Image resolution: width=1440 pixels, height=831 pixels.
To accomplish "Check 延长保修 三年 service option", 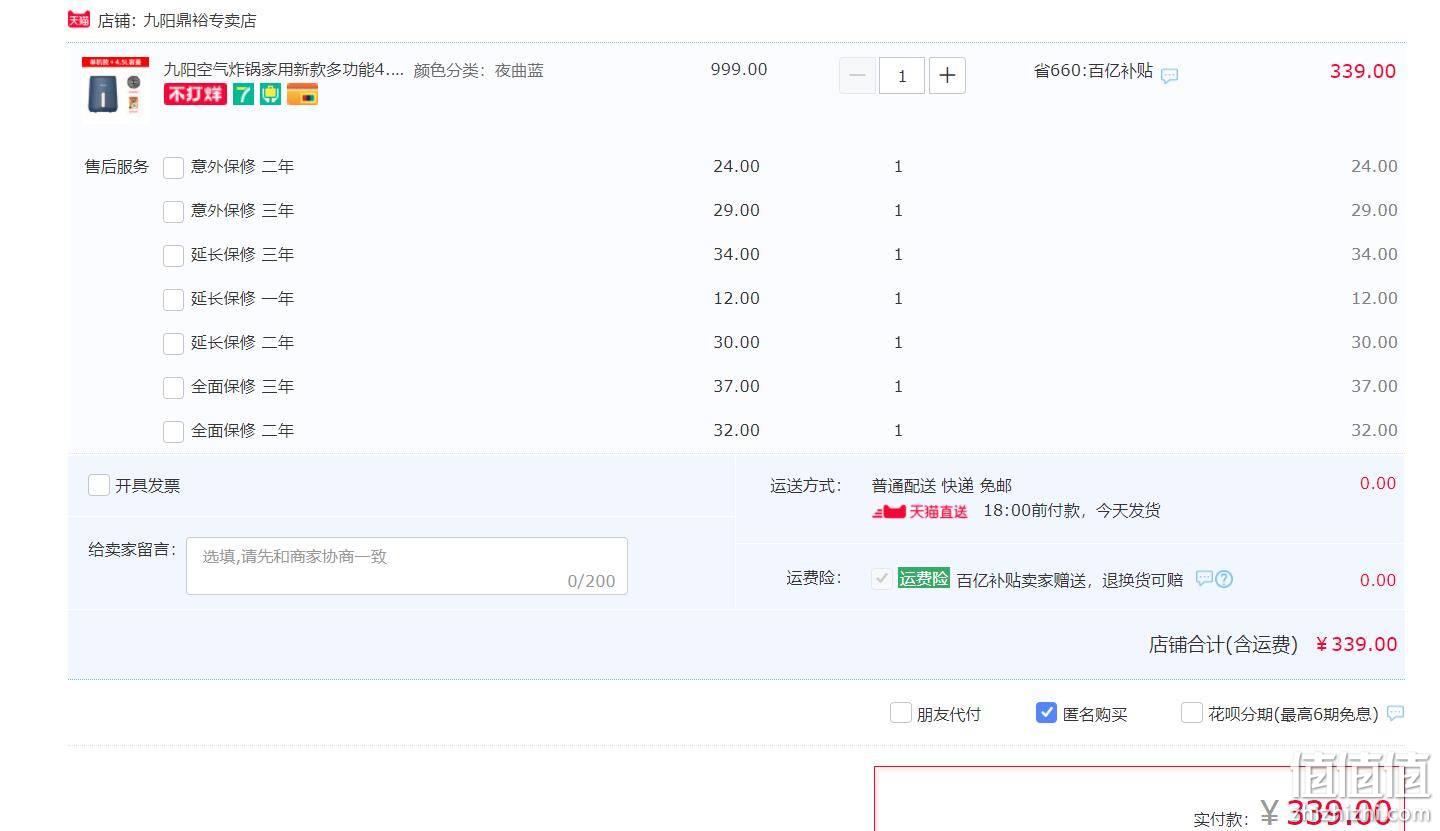I will [x=173, y=255].
